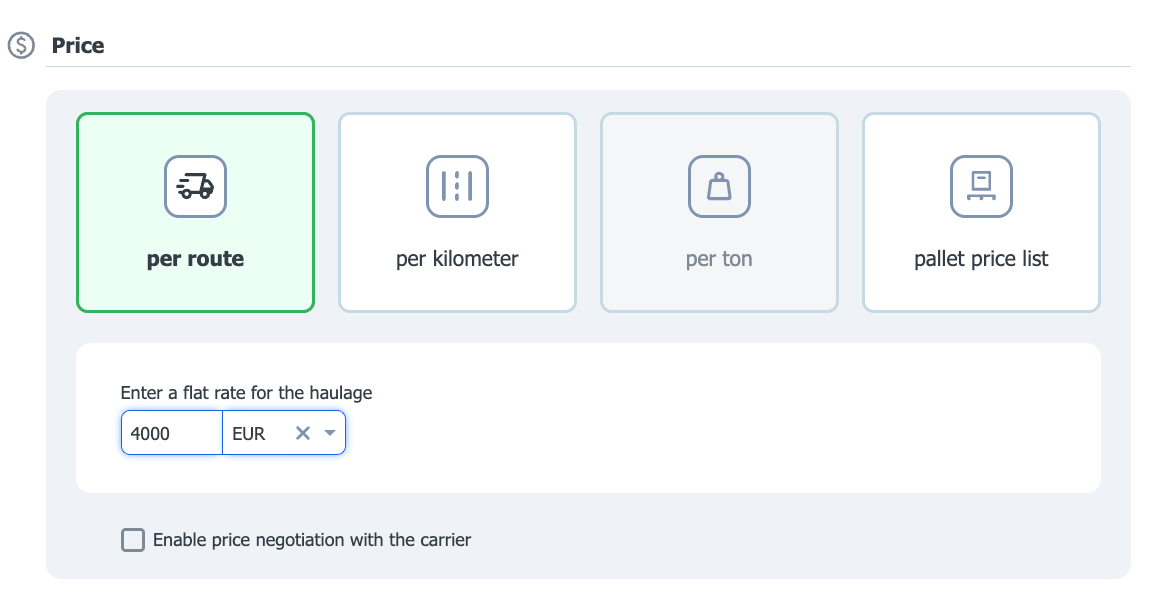Screen dimensions: 1152x608
Task: Clear the EUR currency with the X icon
Action: (x=303, y=433)
